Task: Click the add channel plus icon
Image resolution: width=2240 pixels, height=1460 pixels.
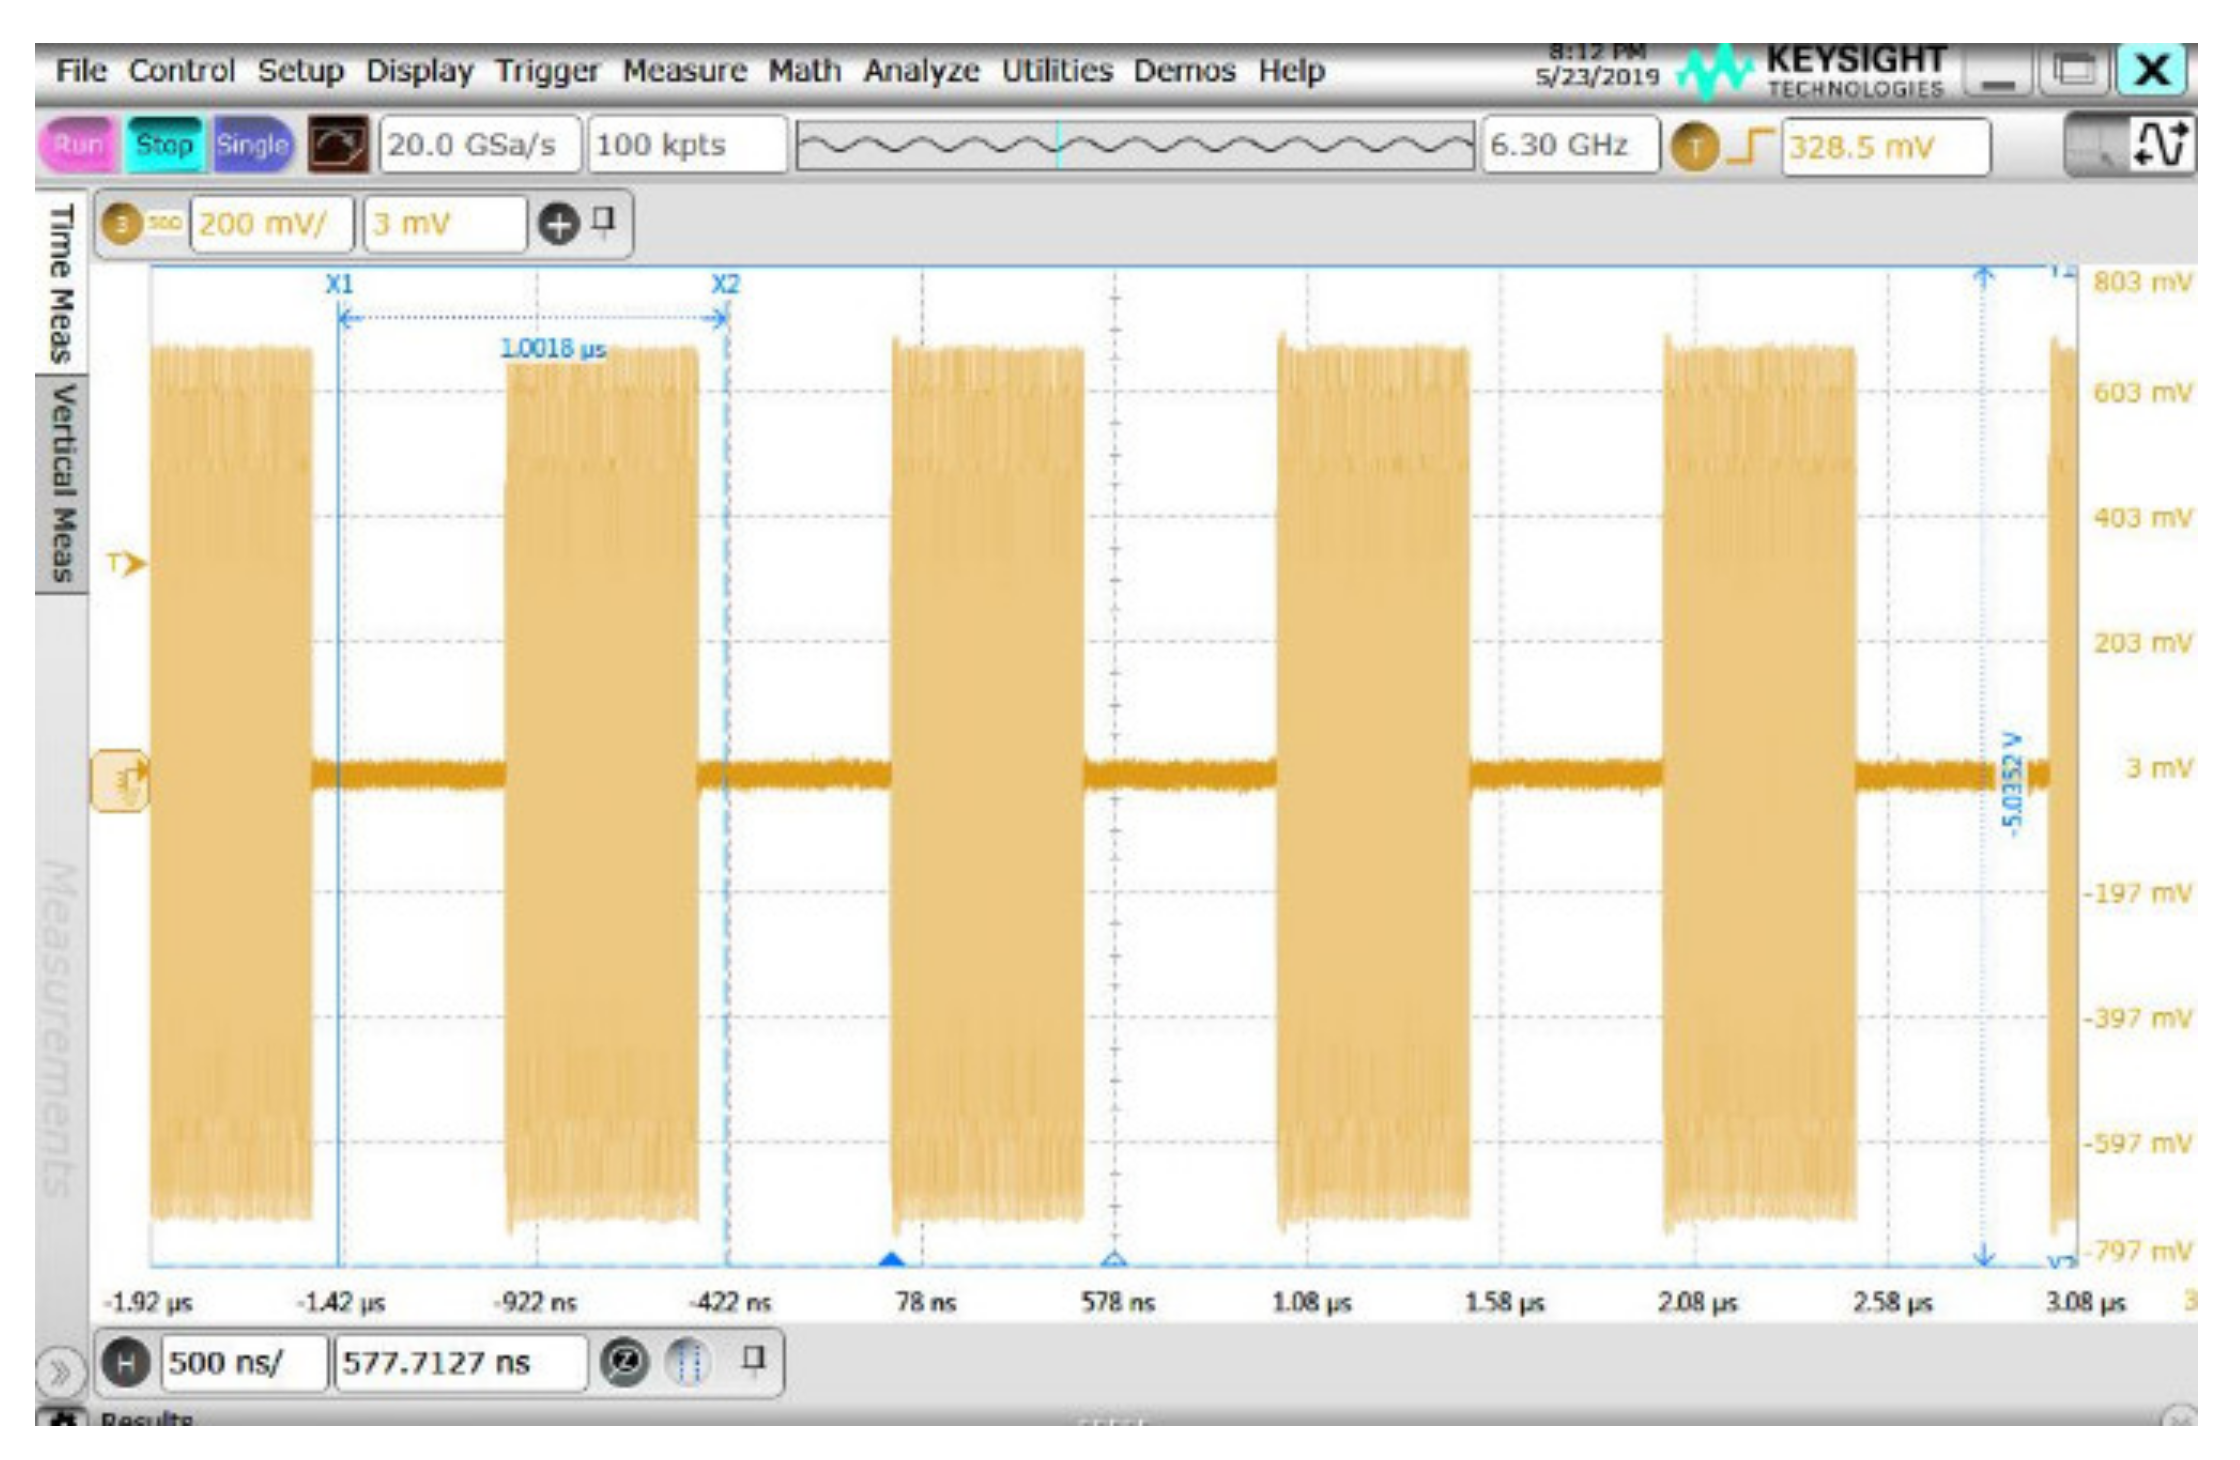Action: tap(558, 223)
